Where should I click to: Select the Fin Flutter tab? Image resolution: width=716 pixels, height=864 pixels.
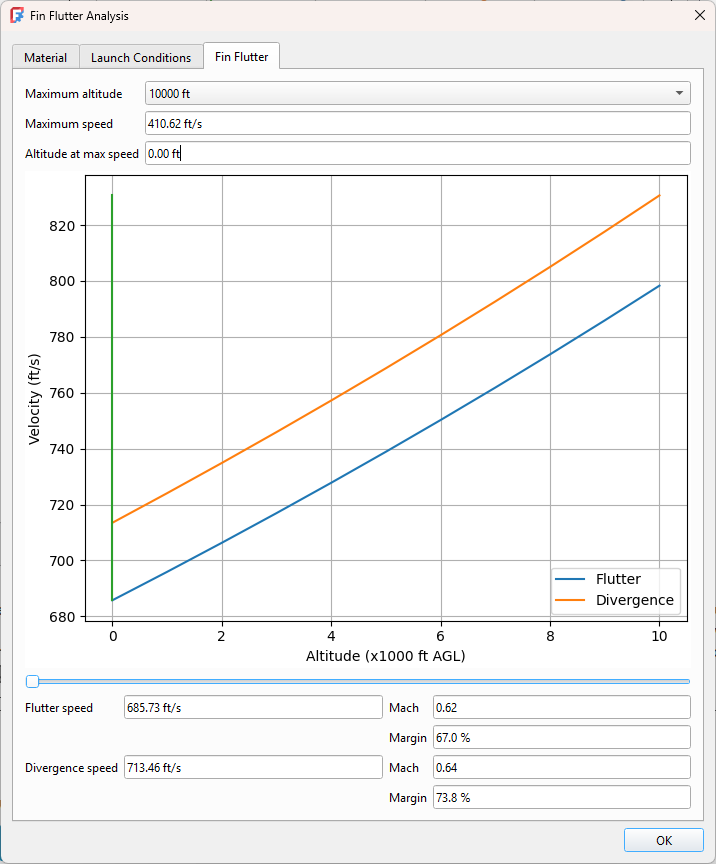(241, 57)
